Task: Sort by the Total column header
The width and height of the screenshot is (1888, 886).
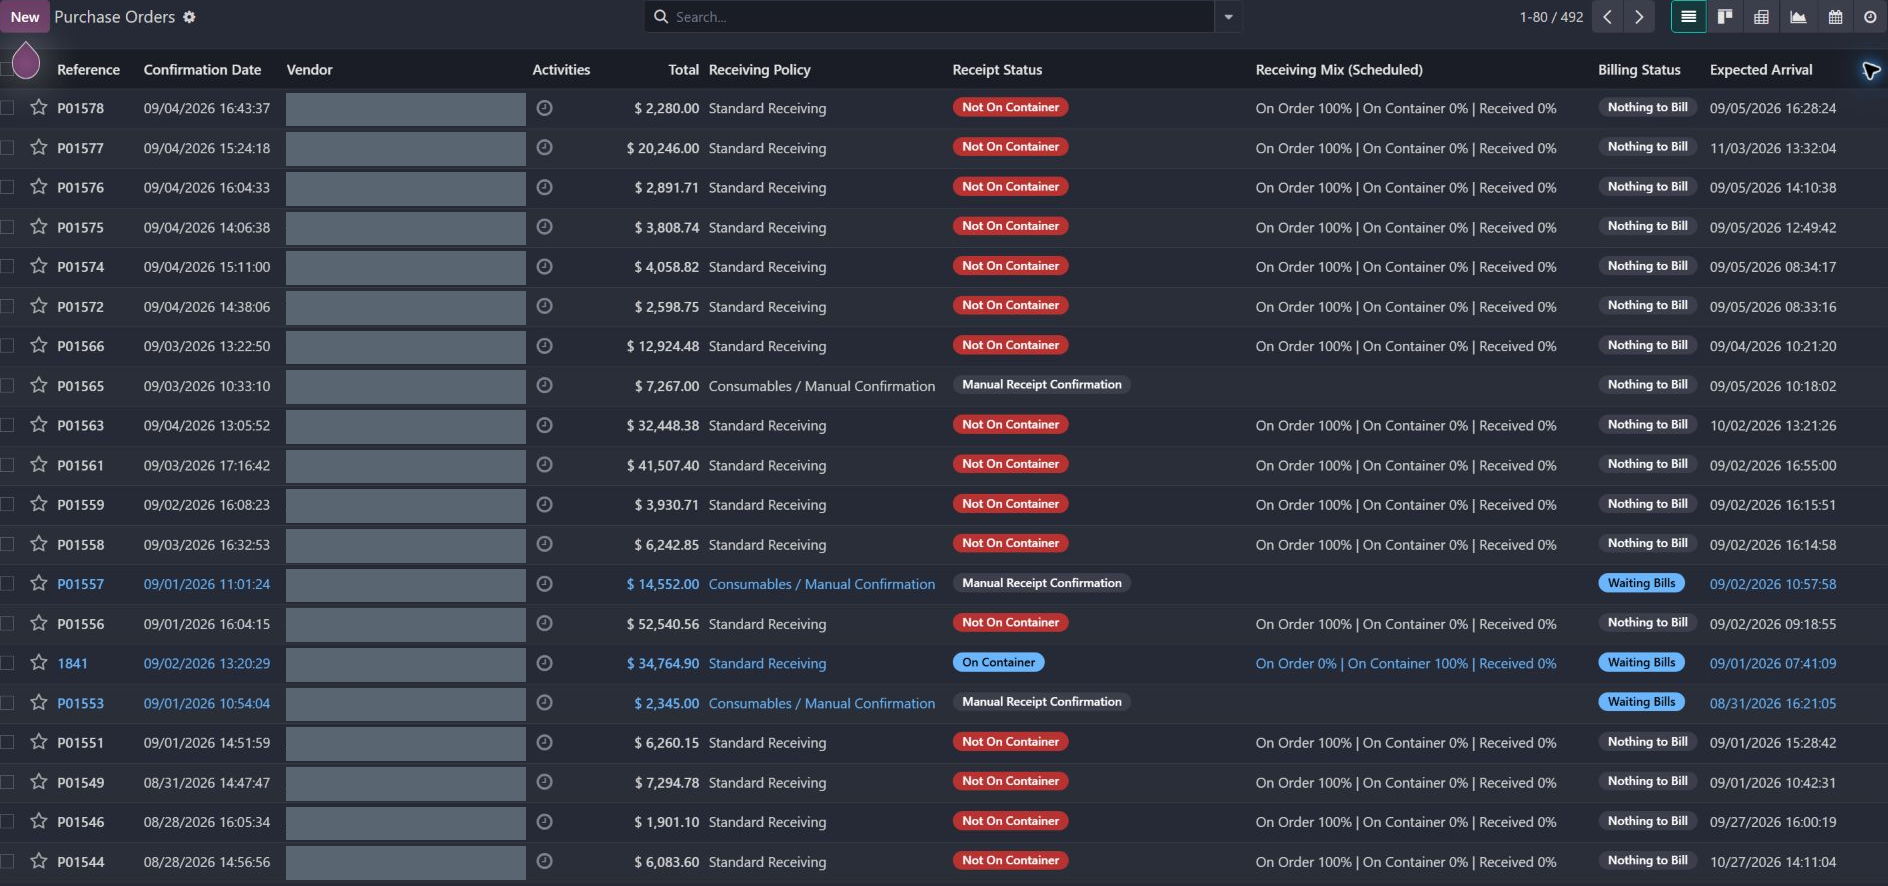Action: (684, 70)
